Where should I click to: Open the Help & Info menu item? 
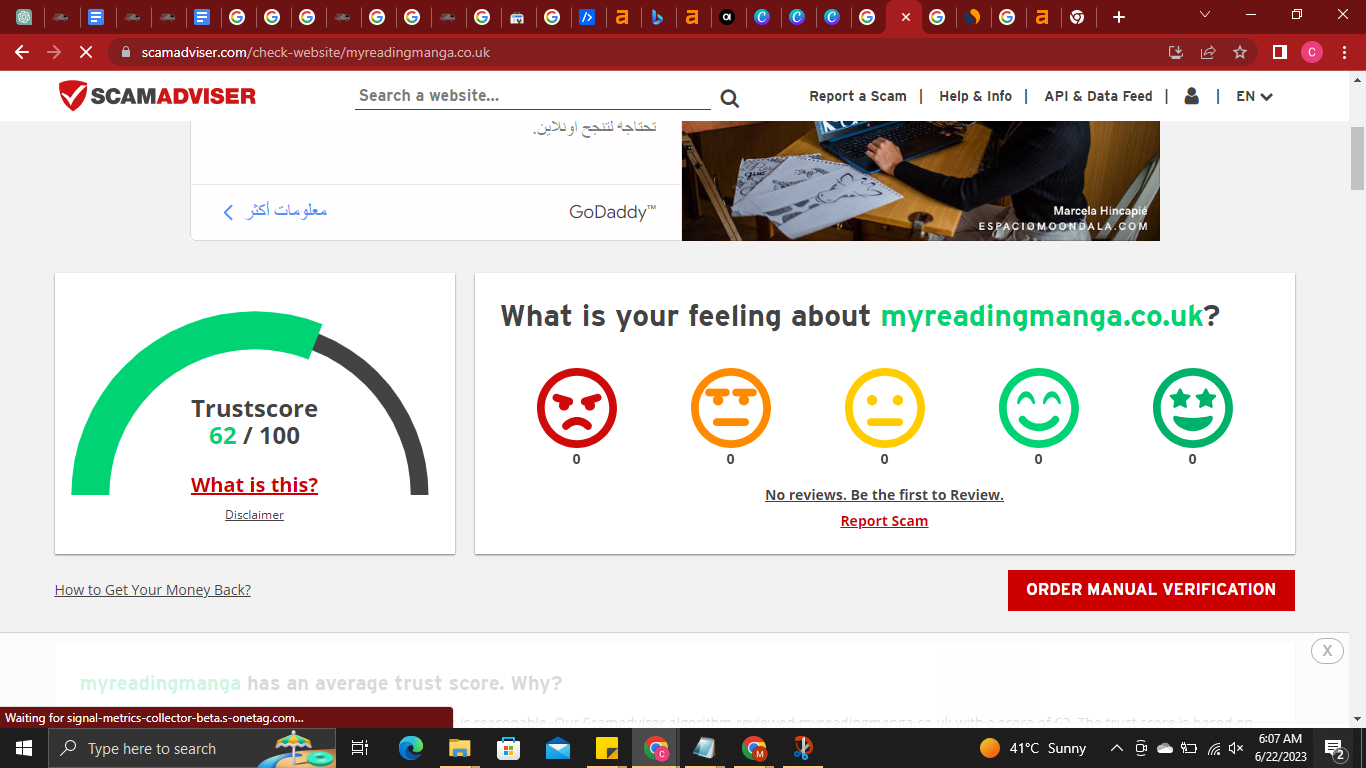click(976, 96)
